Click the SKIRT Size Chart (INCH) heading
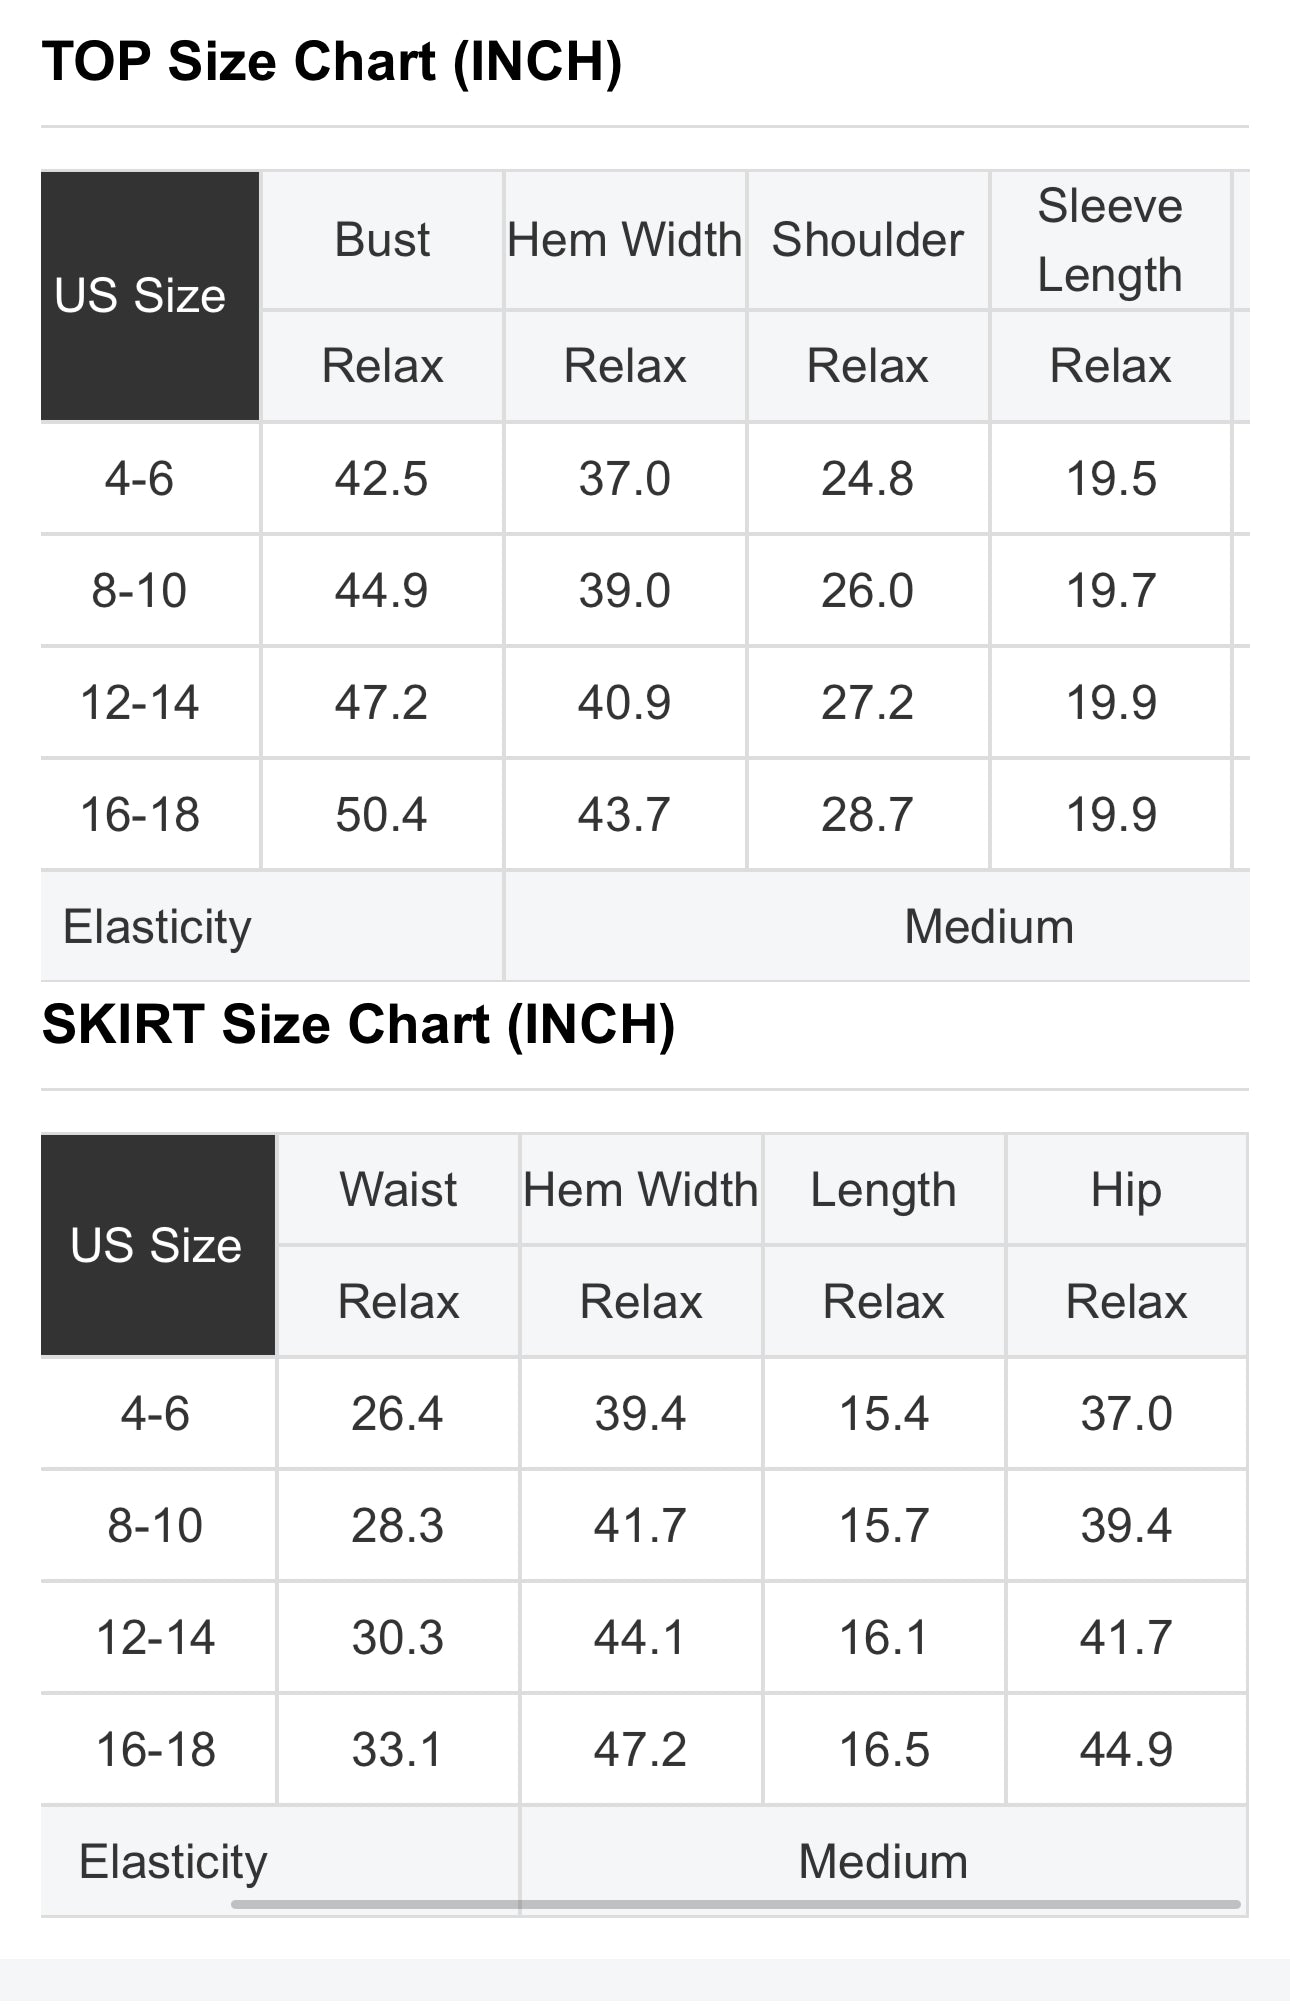1290x2009 pixels. 358,1025
